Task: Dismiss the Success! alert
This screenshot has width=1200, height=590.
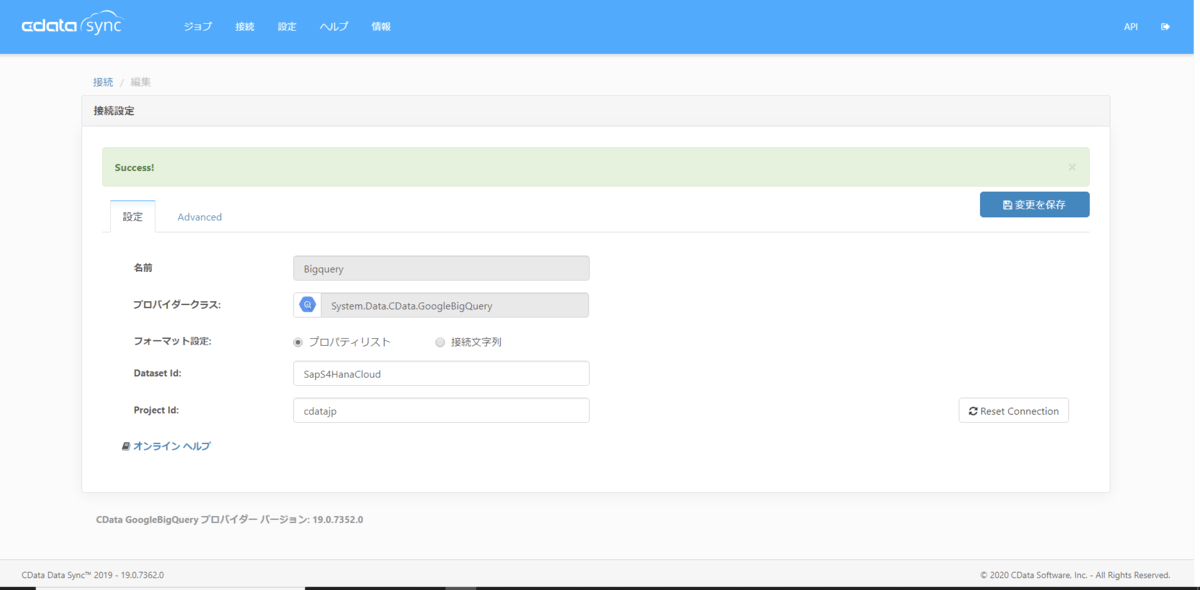Action: tap(1072, 167)
